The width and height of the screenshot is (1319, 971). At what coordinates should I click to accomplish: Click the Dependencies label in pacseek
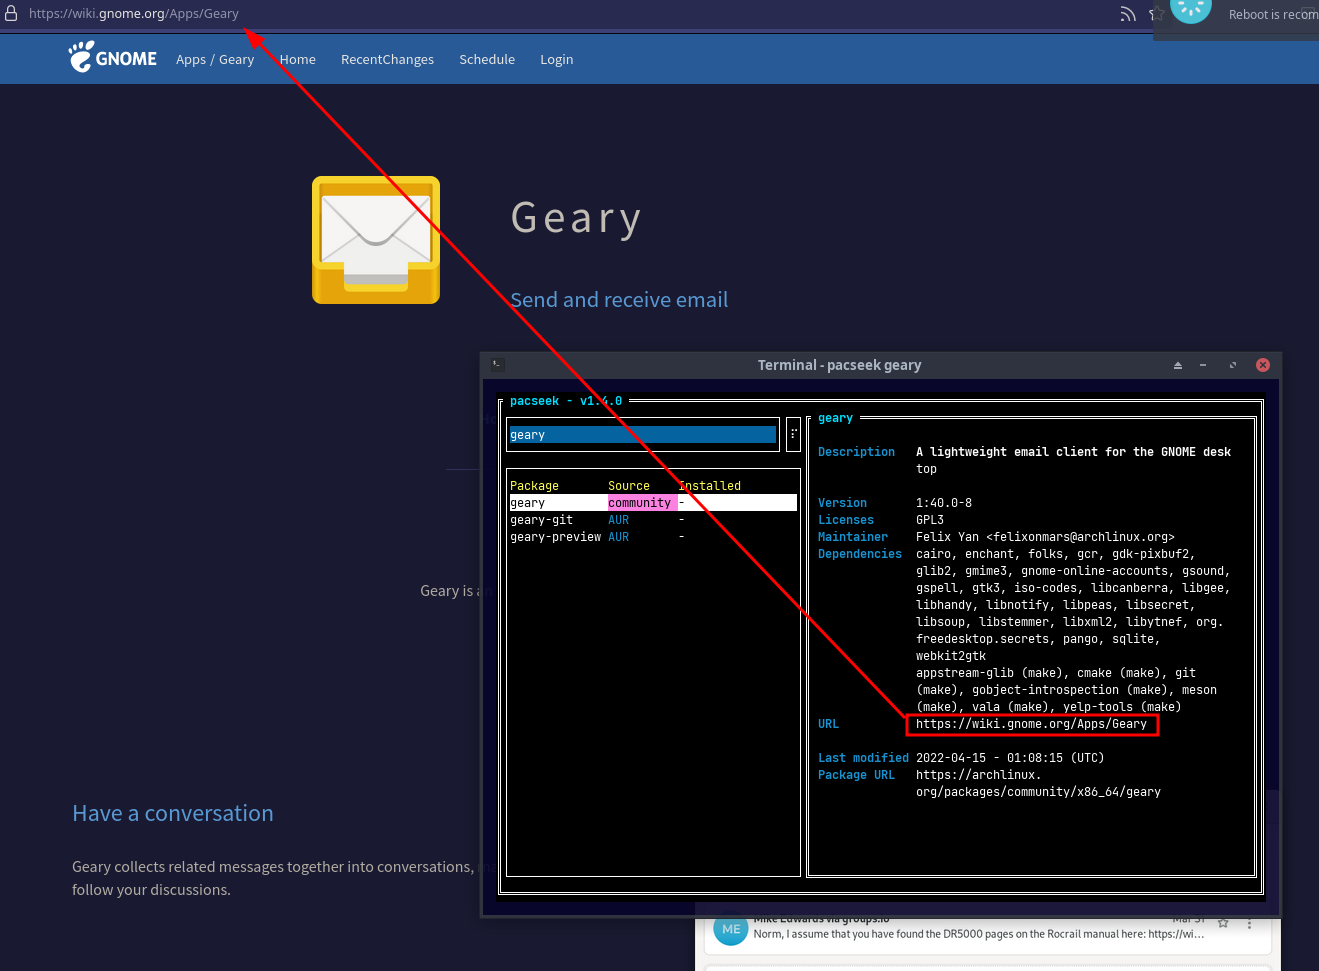point(860,554)
